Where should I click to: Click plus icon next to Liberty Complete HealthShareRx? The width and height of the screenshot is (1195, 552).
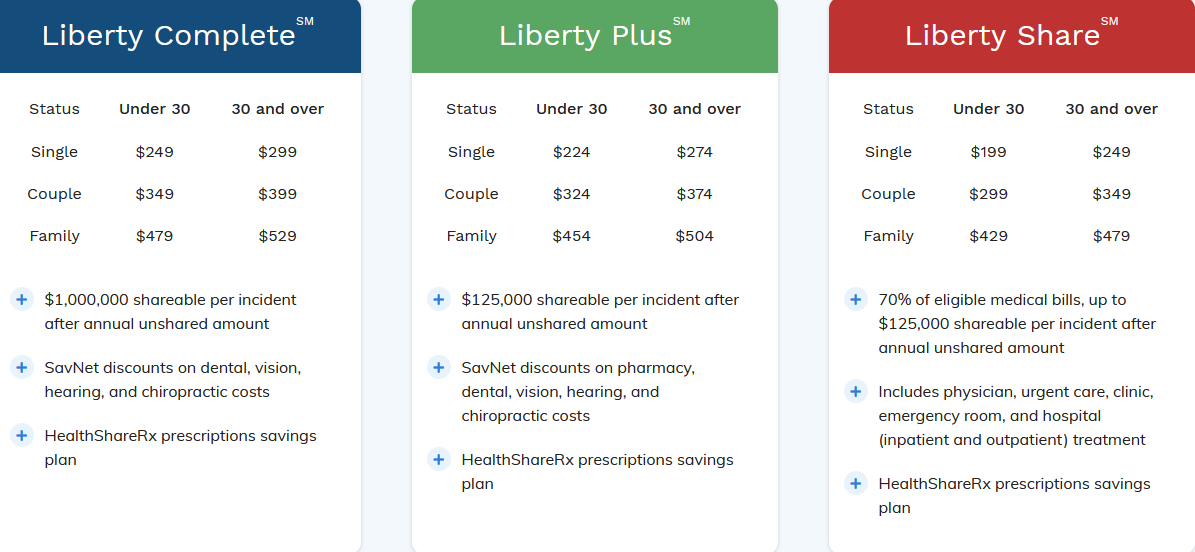click(x=22, y=435)
